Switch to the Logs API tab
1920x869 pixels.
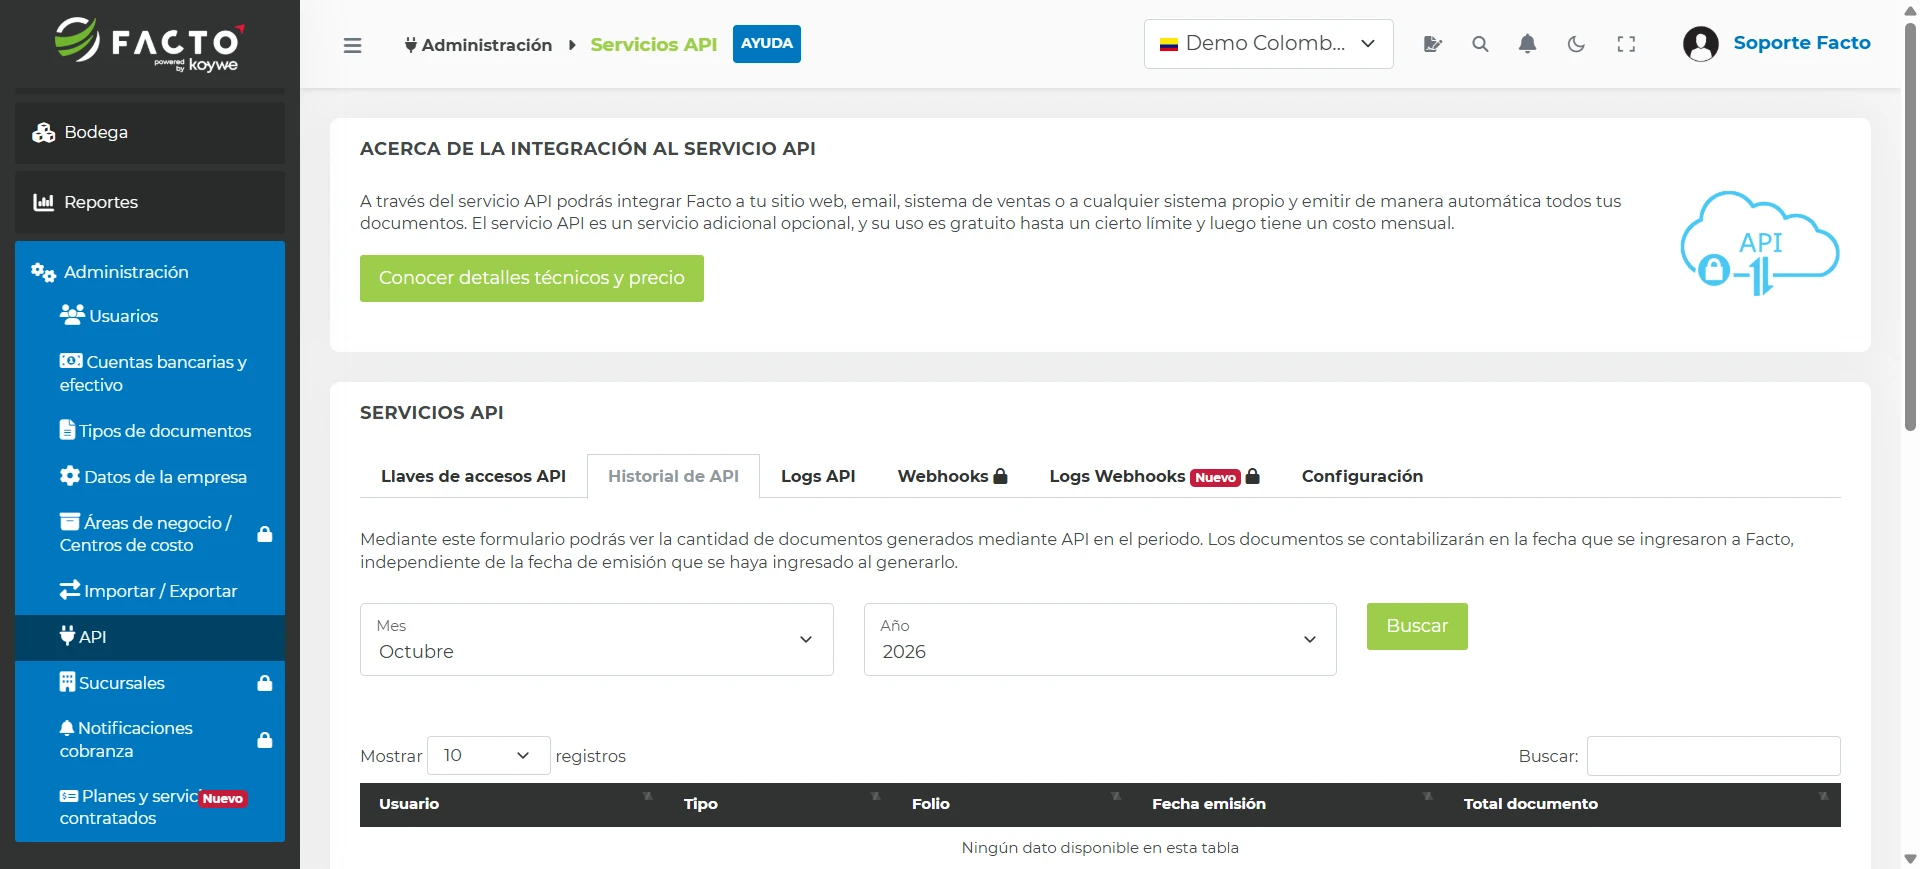pyautogui.click(x=818, y=476)
